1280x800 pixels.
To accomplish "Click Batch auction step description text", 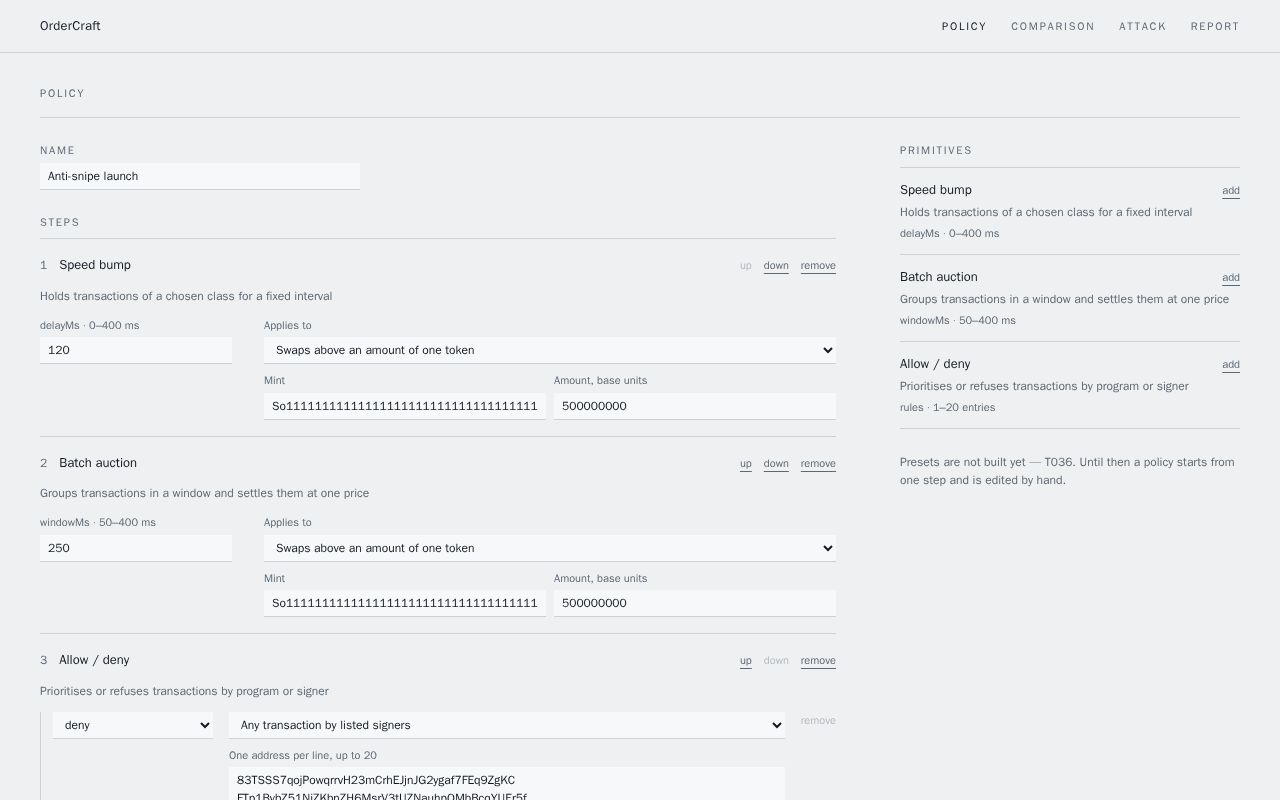I will point(204,493).
